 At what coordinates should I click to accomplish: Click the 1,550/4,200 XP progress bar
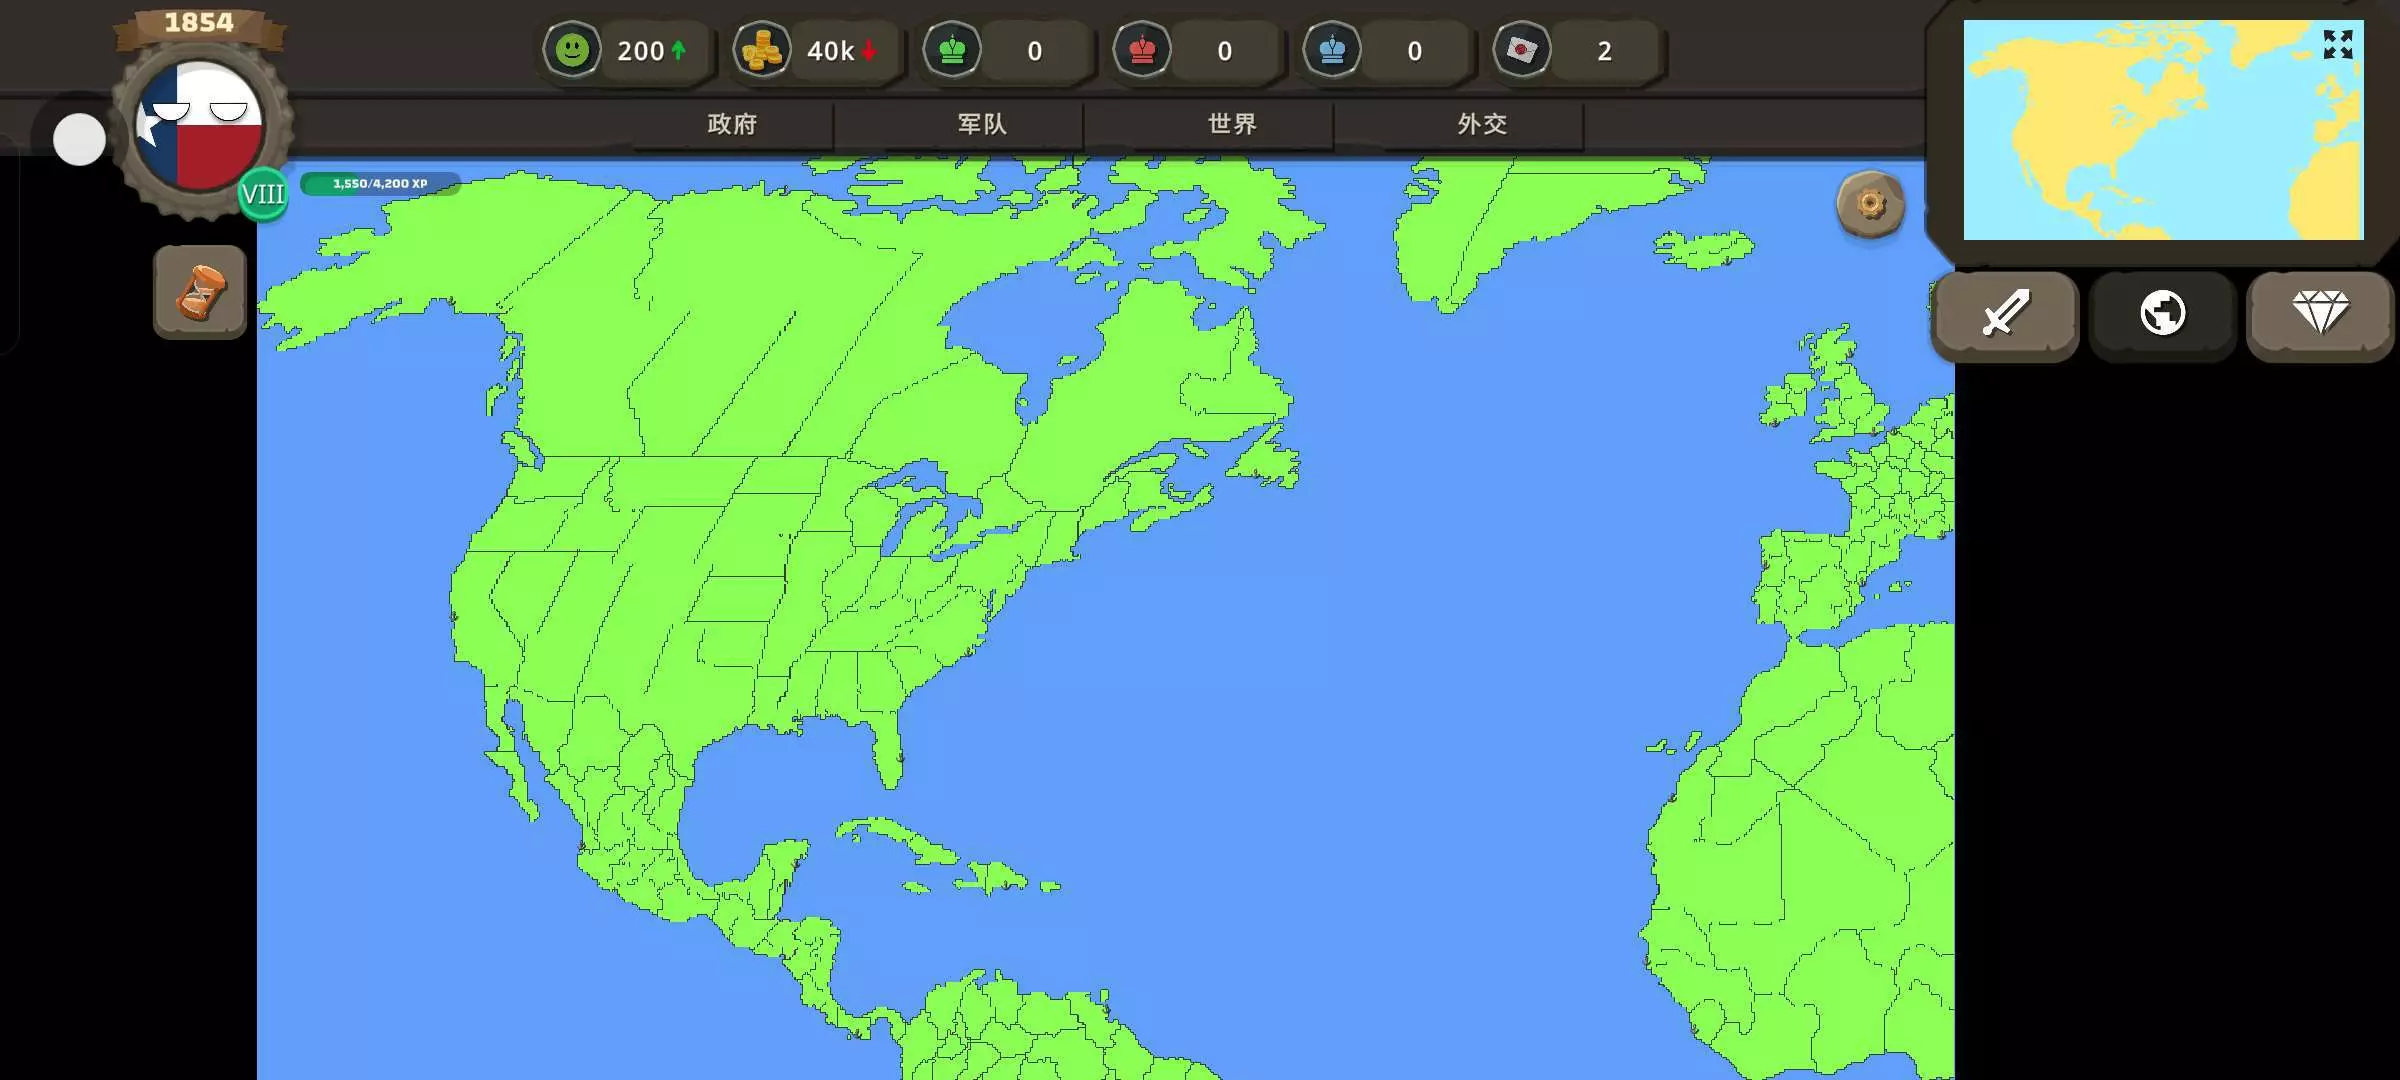click(x=380, y=184)
